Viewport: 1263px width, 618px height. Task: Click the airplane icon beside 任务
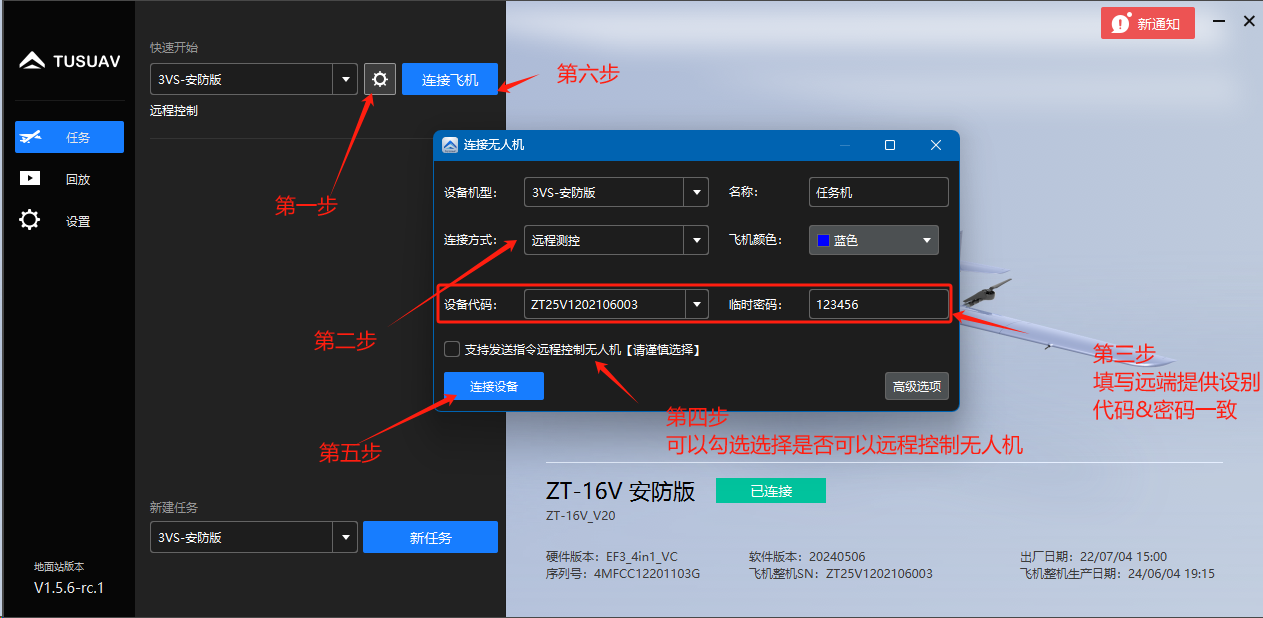point(31,137)
